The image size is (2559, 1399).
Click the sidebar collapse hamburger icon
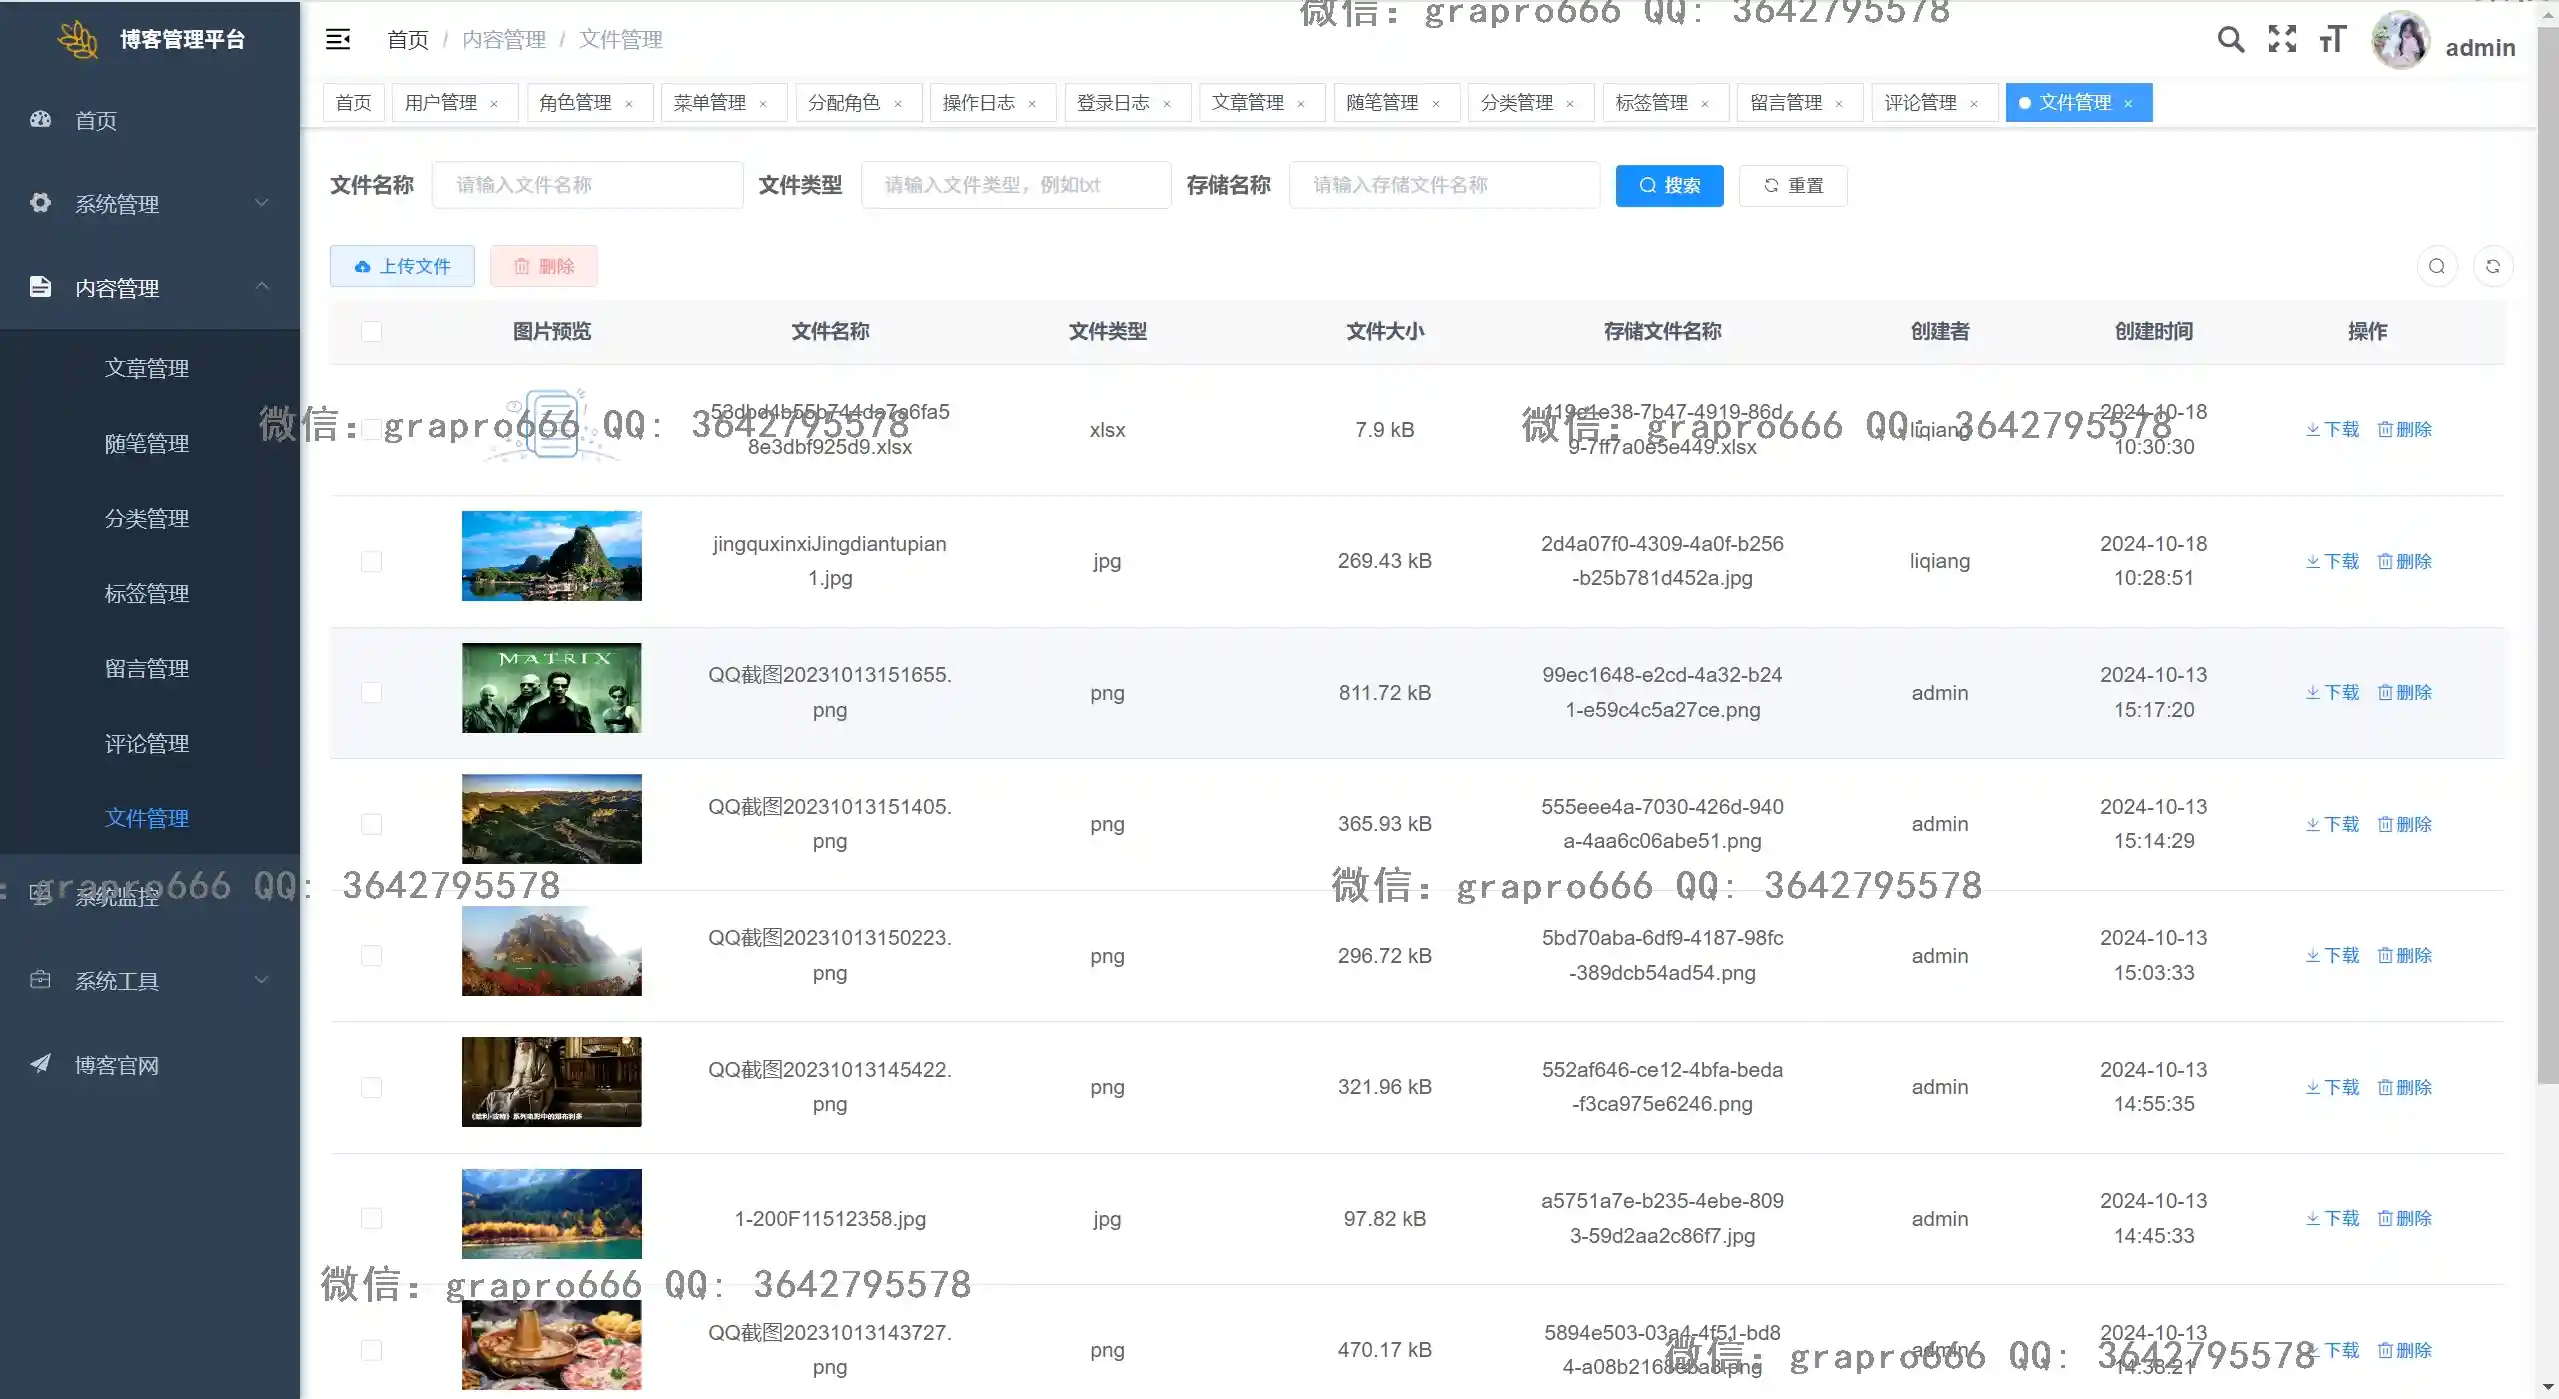(338, 39)
